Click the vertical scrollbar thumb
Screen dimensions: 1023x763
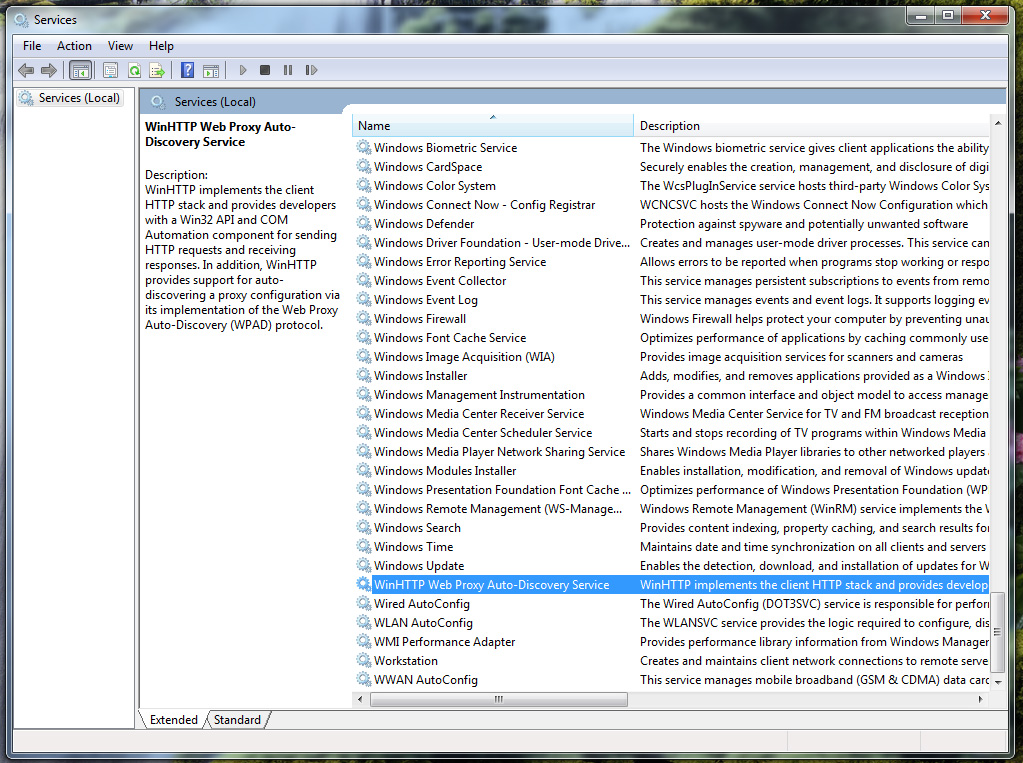[x=998, y=632]
